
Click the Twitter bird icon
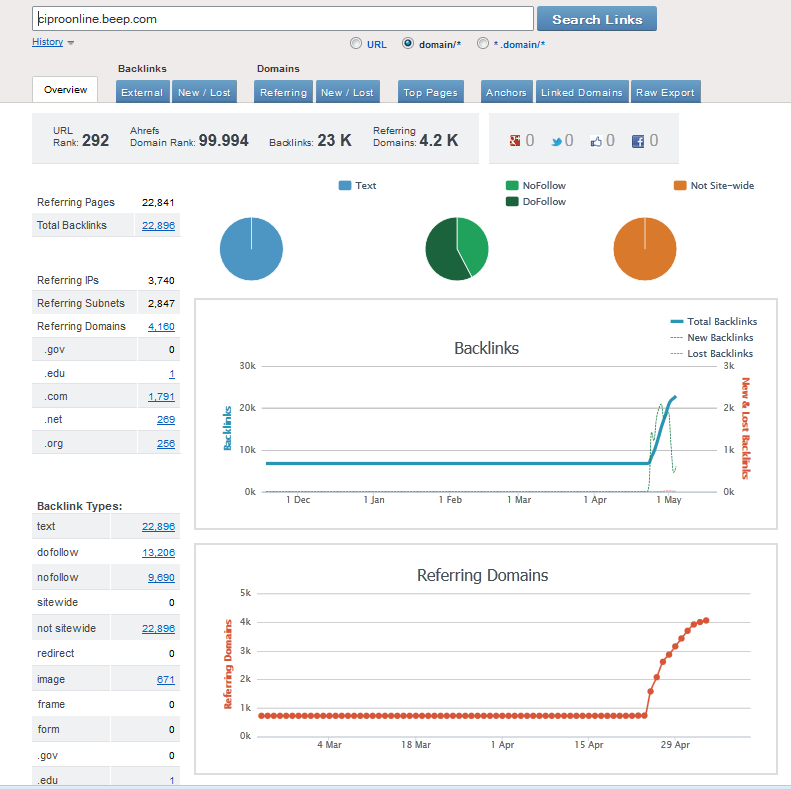(x=556, y=141)
